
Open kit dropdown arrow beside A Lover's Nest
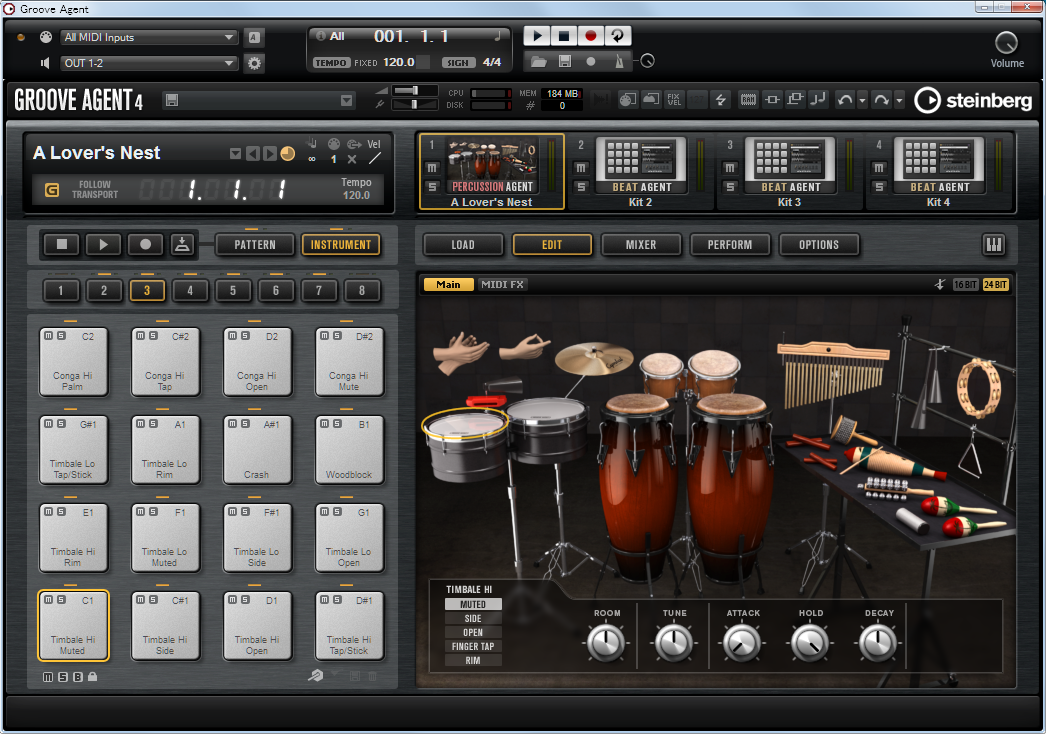(x=235, y=154)
